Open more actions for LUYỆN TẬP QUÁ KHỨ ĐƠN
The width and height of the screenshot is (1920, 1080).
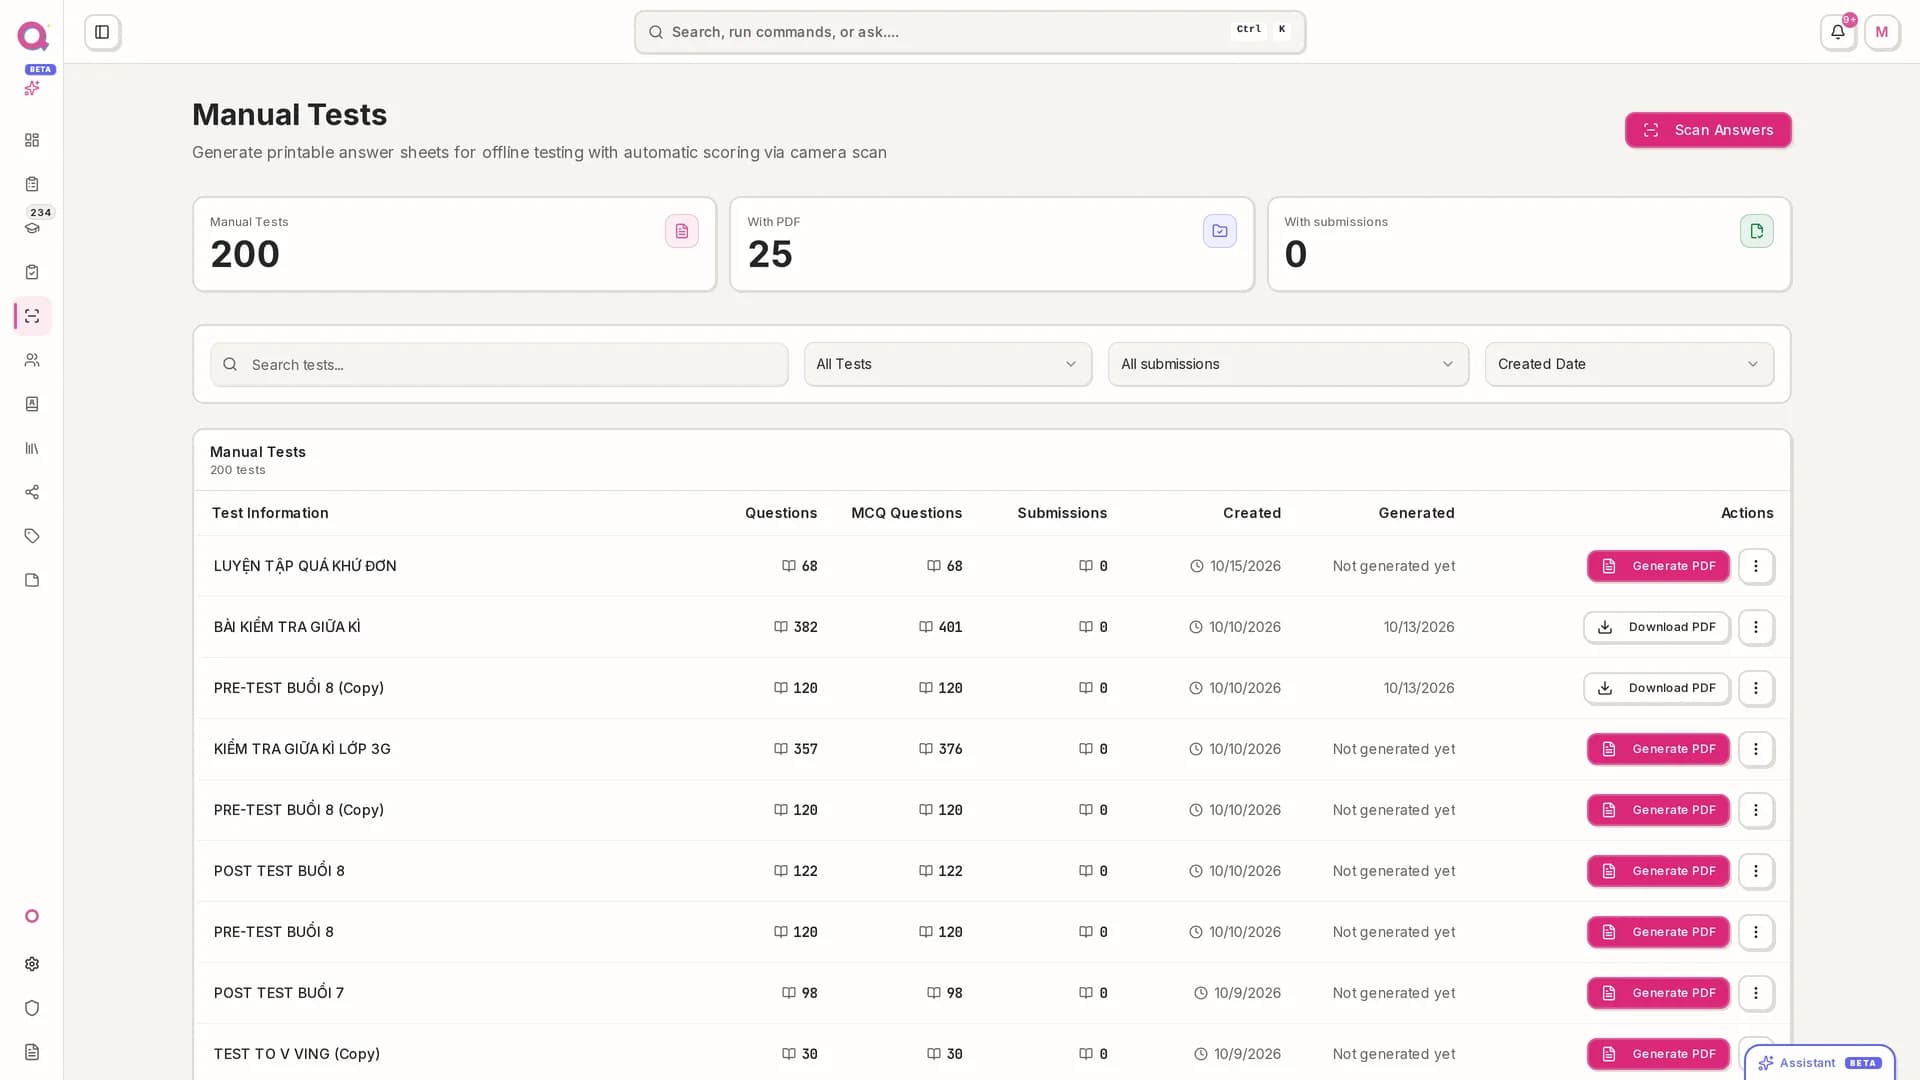click(x=1756, y=566)
